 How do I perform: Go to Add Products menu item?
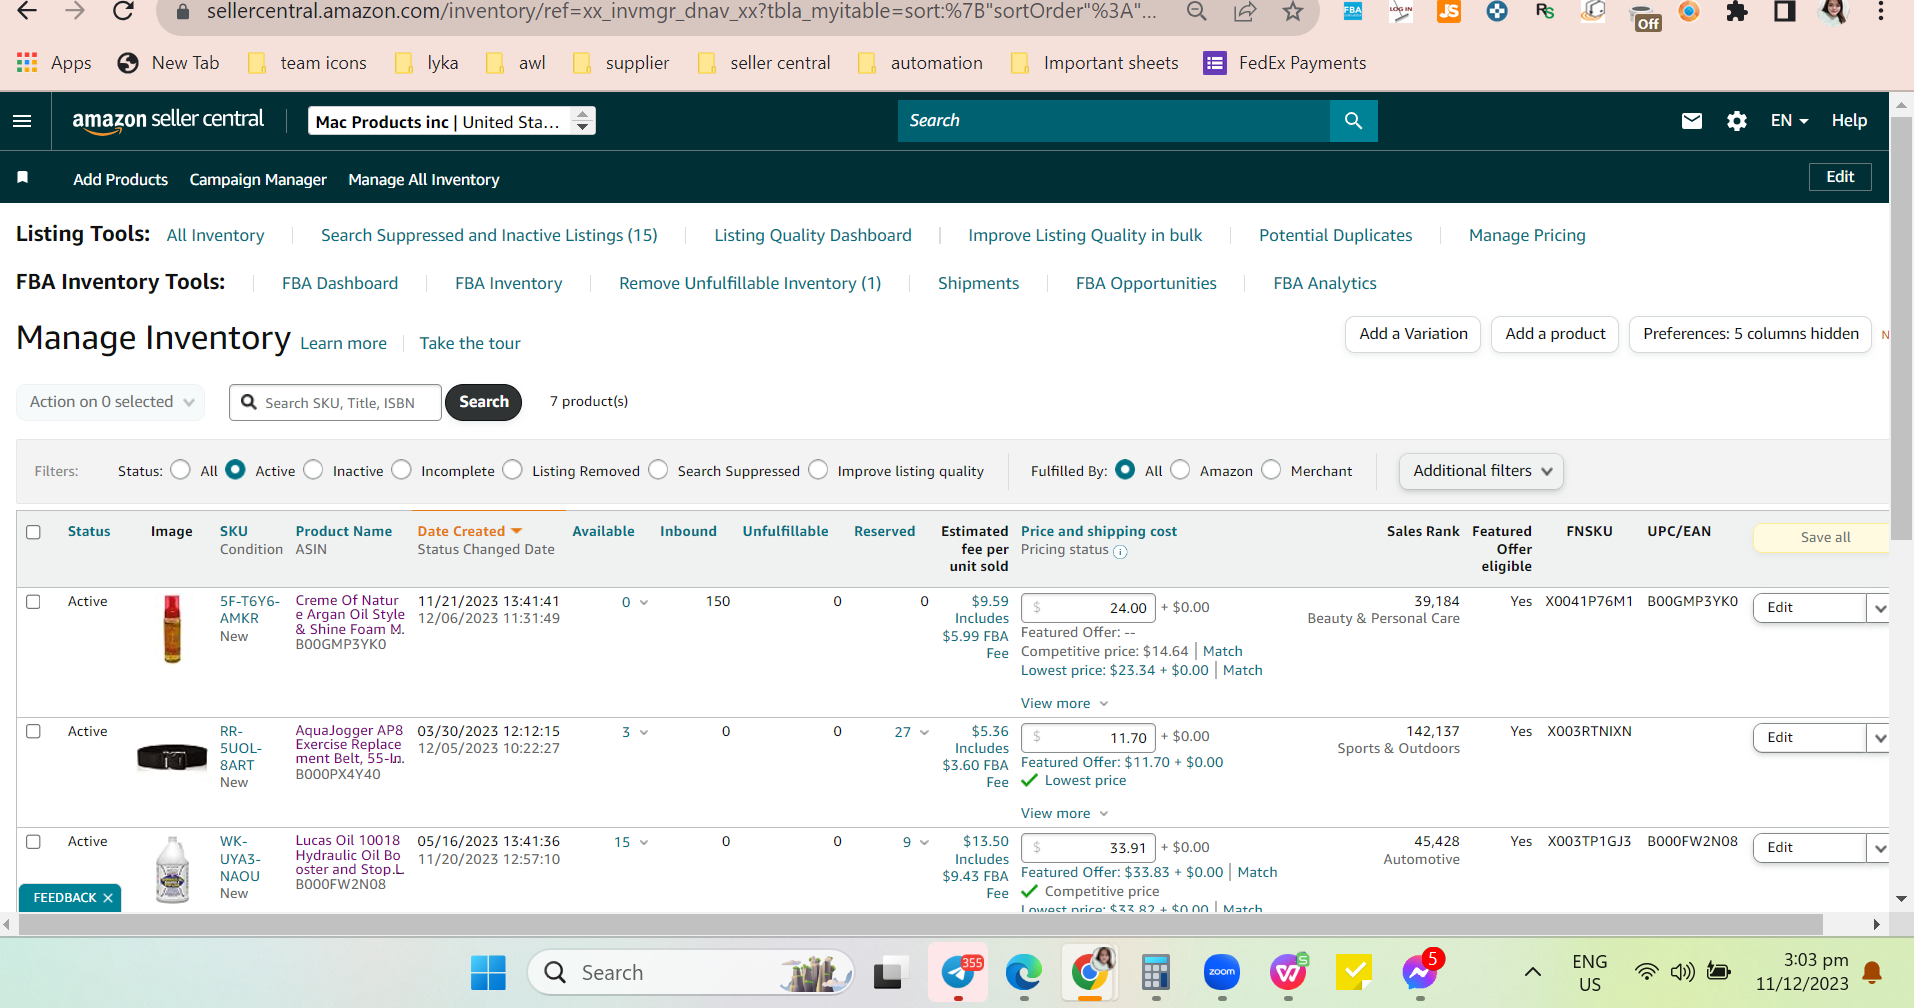point(120,180)
